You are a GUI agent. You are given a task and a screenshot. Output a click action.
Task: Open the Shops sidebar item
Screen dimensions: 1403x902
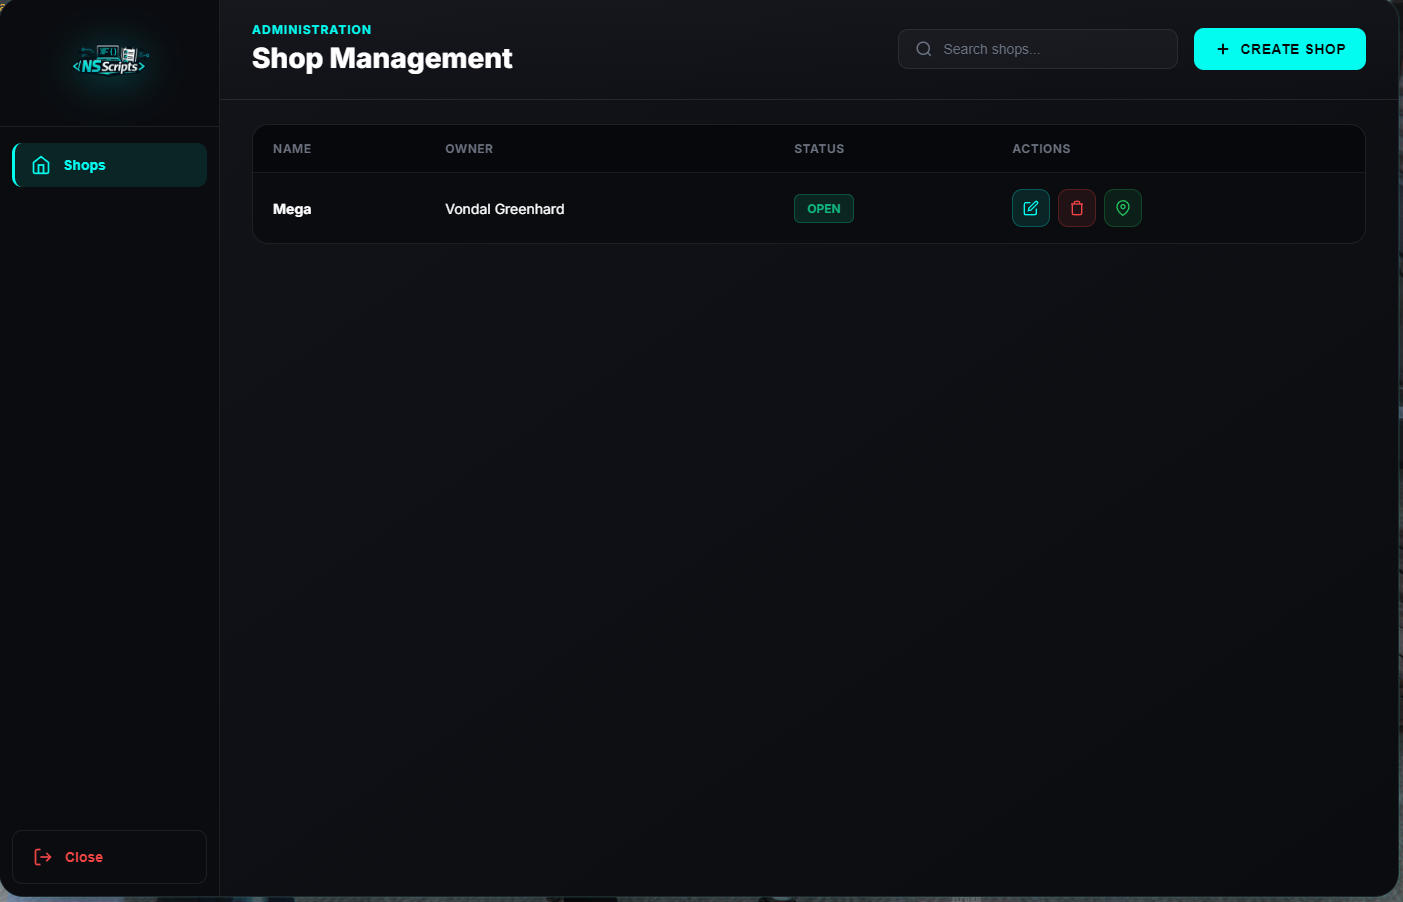[x=110, y=165]
